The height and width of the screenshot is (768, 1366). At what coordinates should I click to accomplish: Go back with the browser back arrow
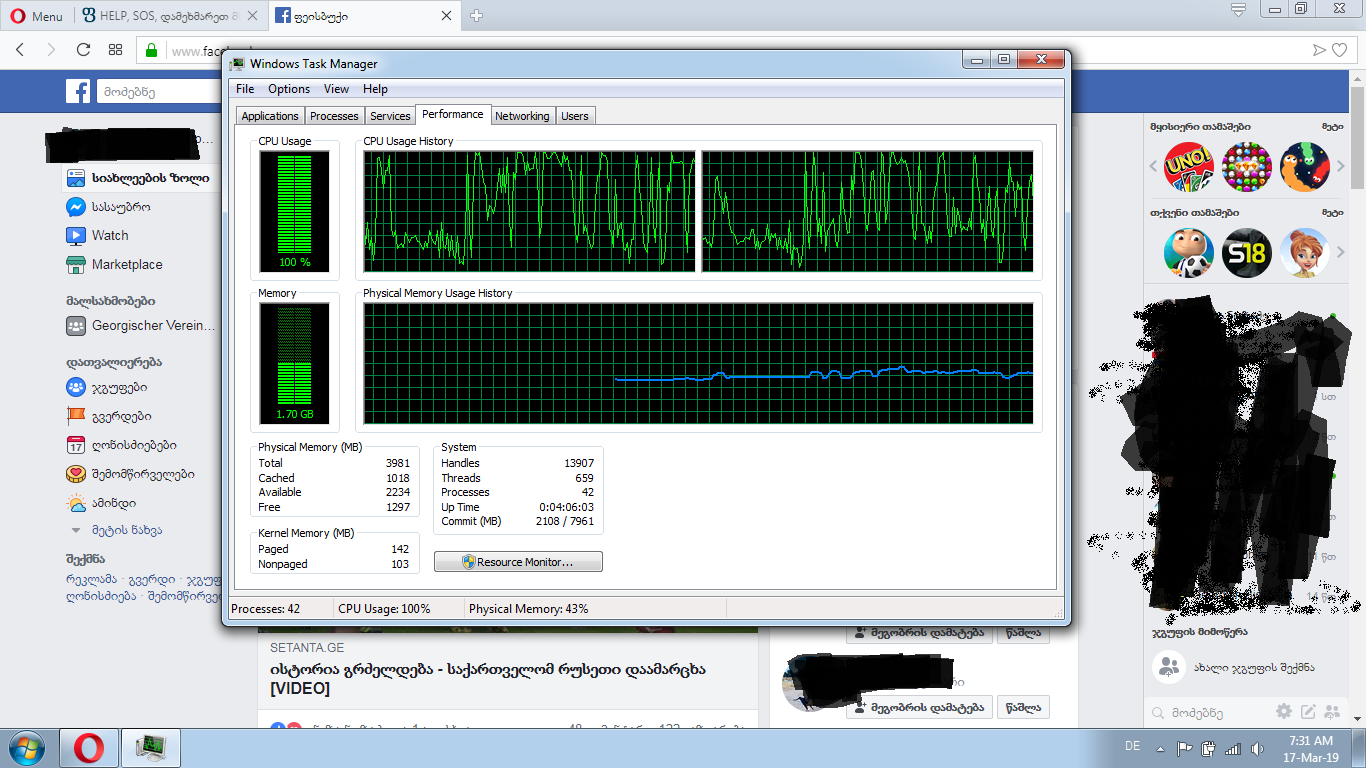tap(21, 50)
